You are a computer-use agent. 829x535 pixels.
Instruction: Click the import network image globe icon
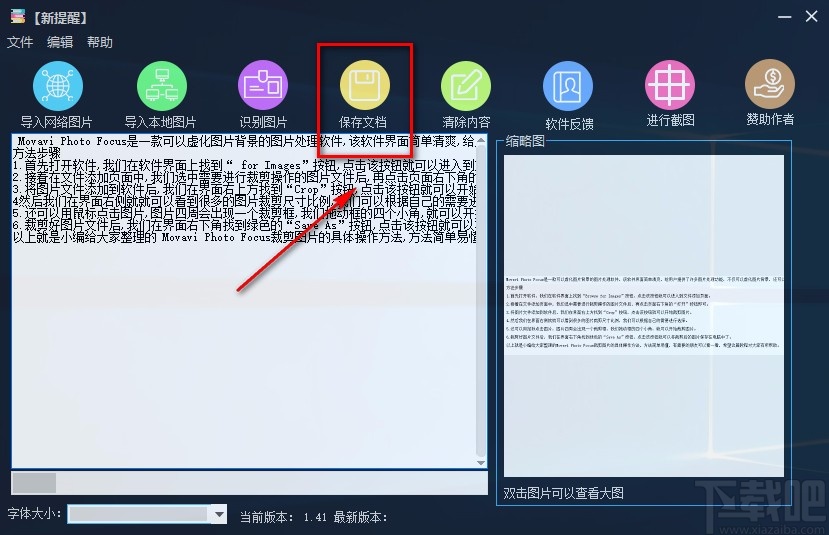point(58,86)
